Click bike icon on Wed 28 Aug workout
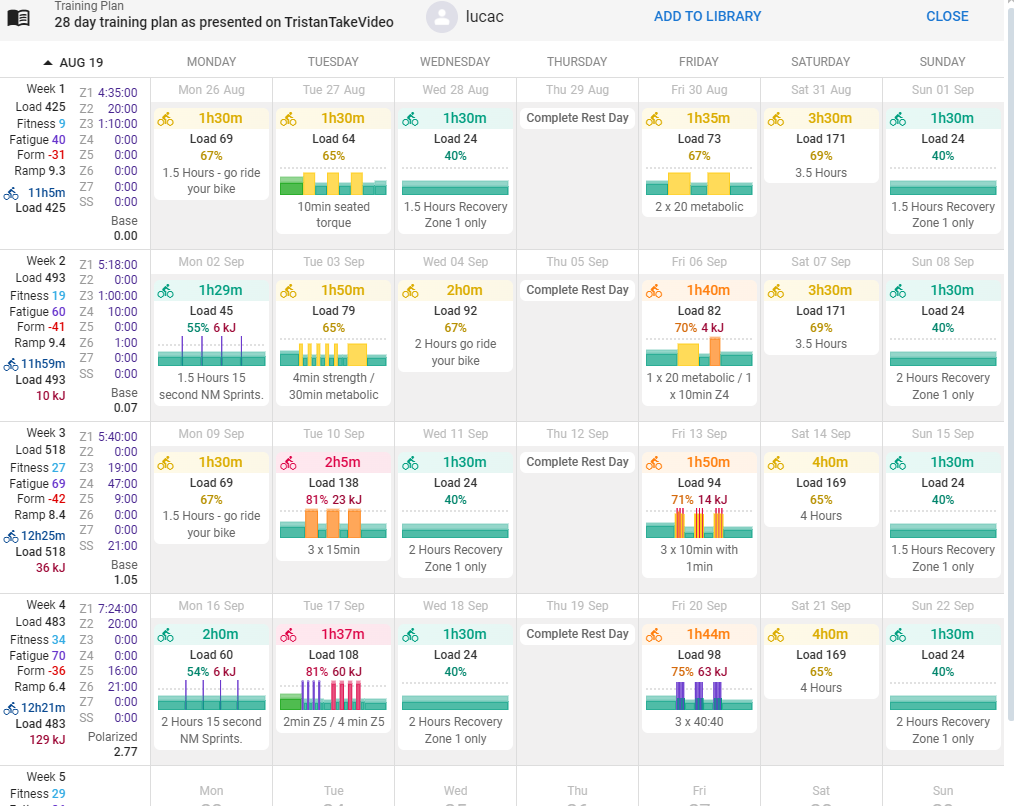Image resolution: width=1014 pixels, height=806 pixels. coord(410,119)
